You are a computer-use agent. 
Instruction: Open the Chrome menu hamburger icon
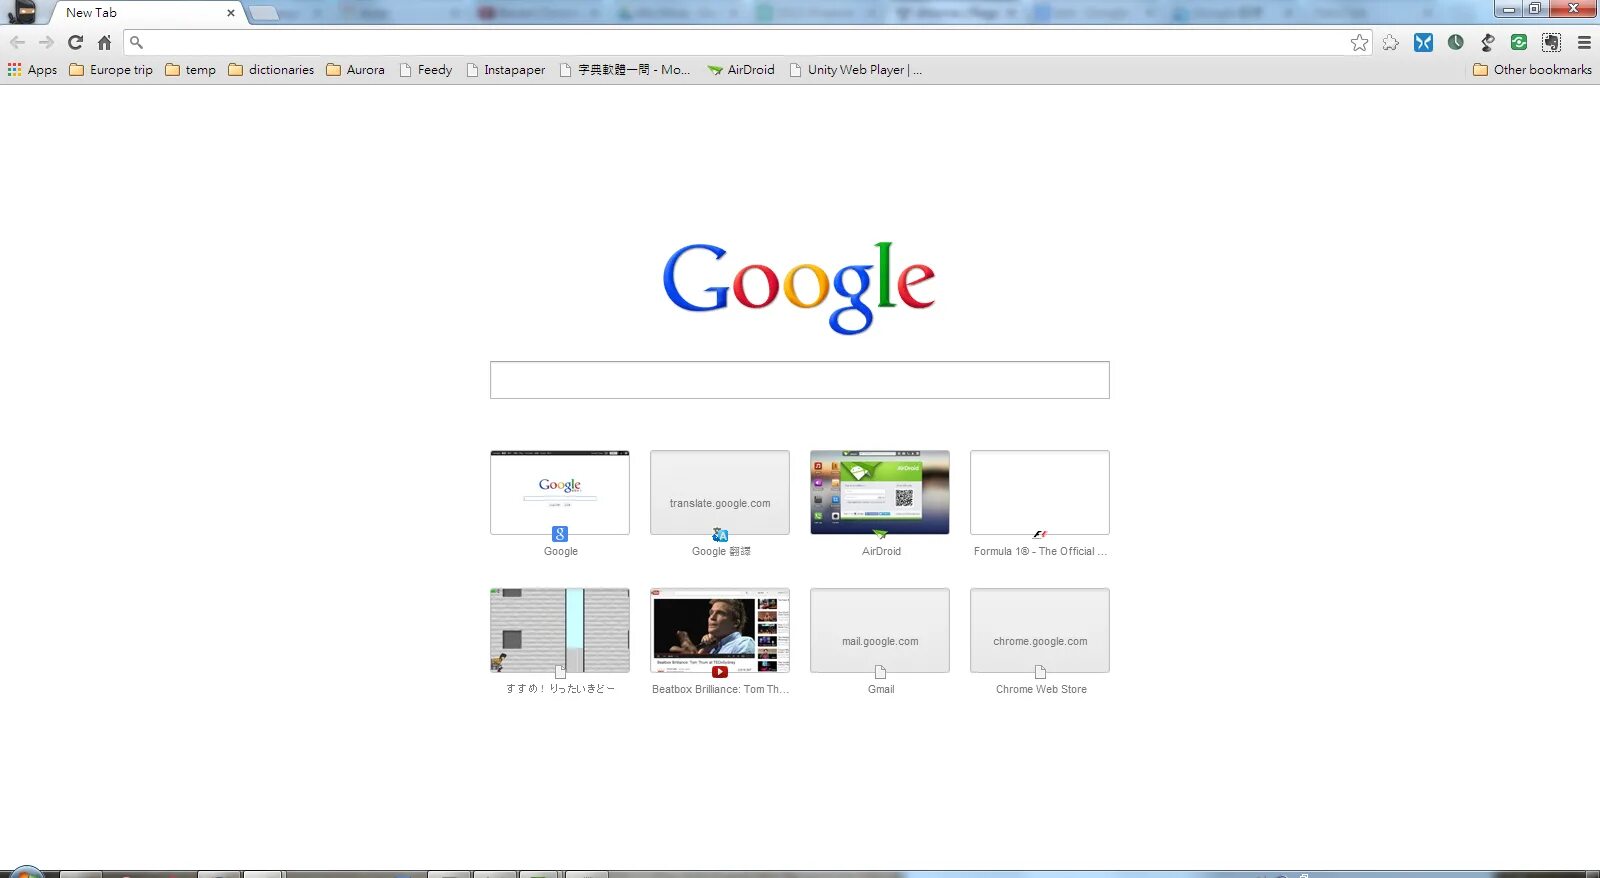point(1584,42)
